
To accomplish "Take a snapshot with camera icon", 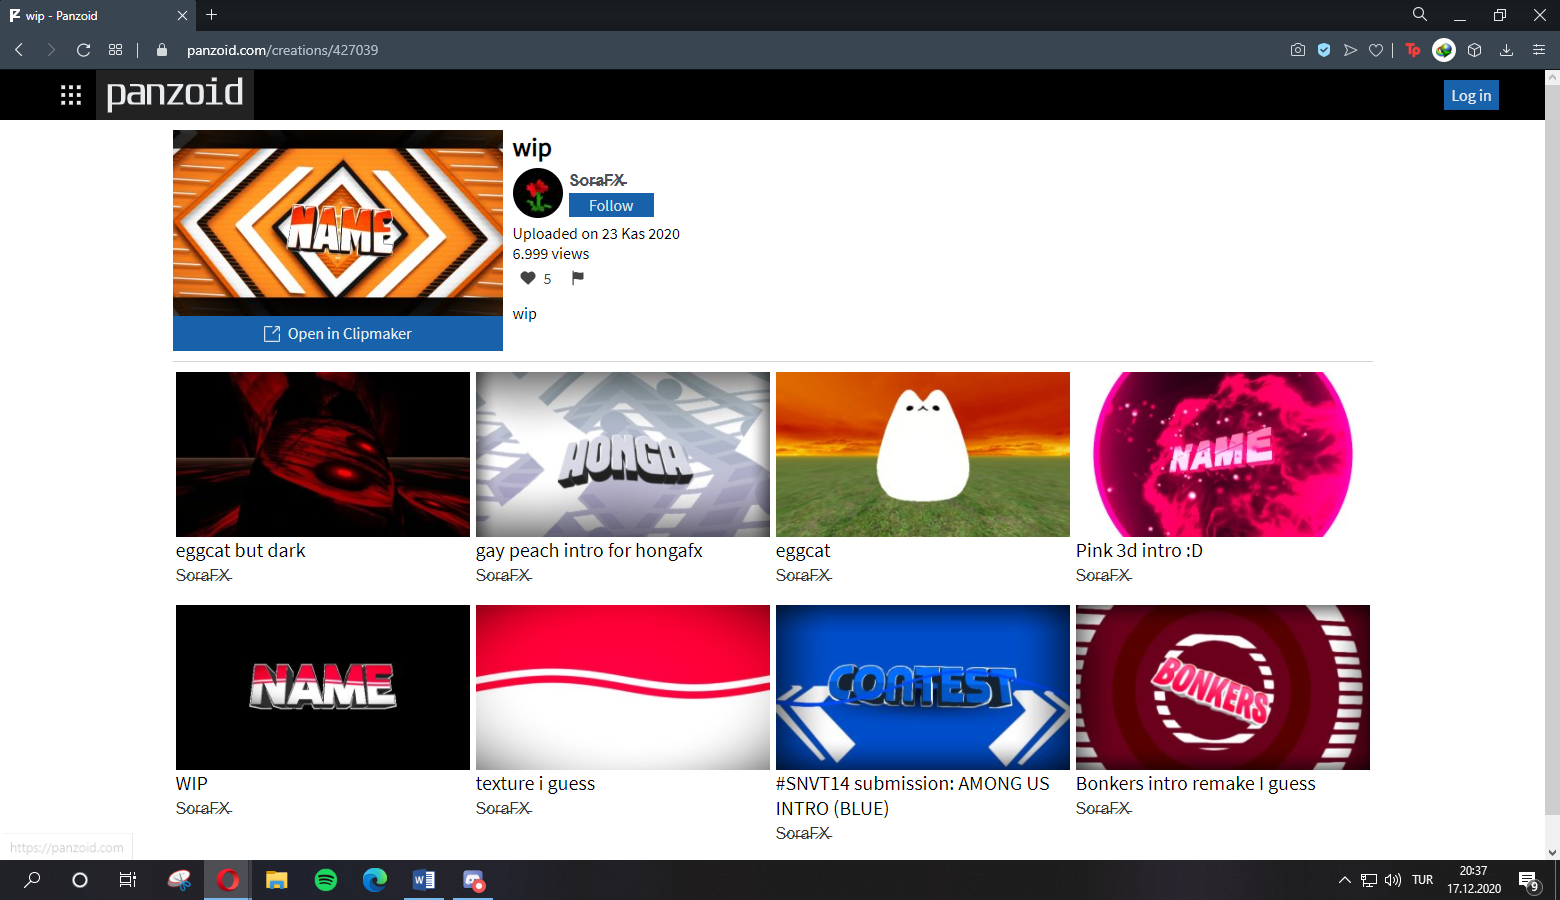I will tap(1298, 50).
